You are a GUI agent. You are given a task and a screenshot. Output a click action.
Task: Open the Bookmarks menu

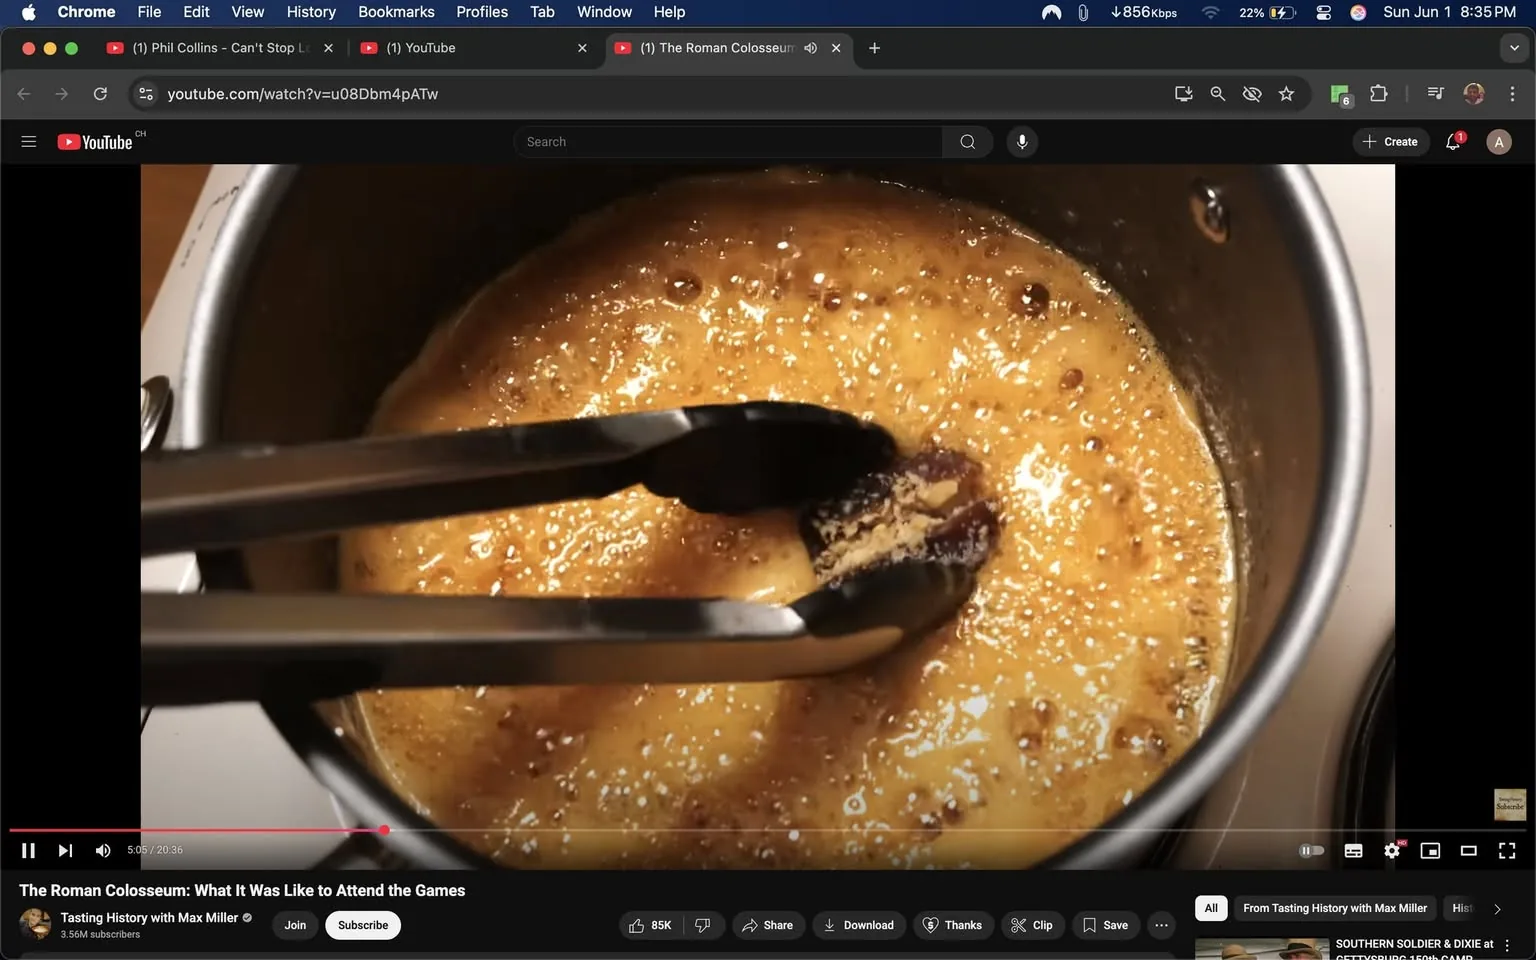[x=395, y=12]
